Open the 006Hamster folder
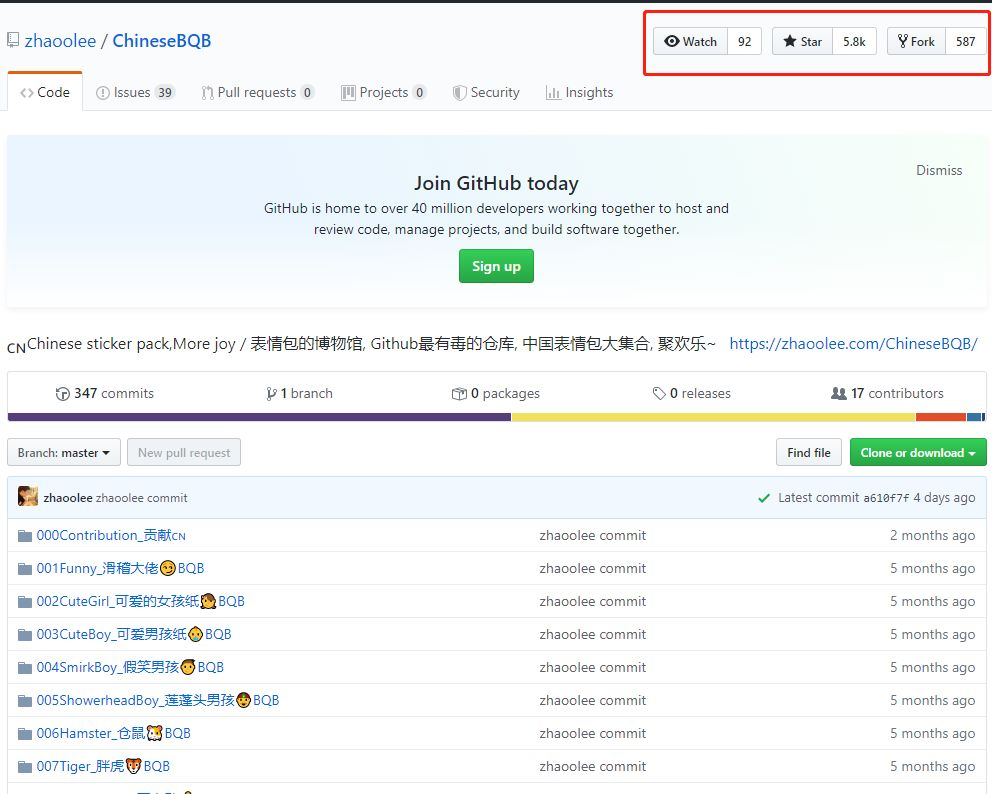992x794 pixels. pos(114,733)
